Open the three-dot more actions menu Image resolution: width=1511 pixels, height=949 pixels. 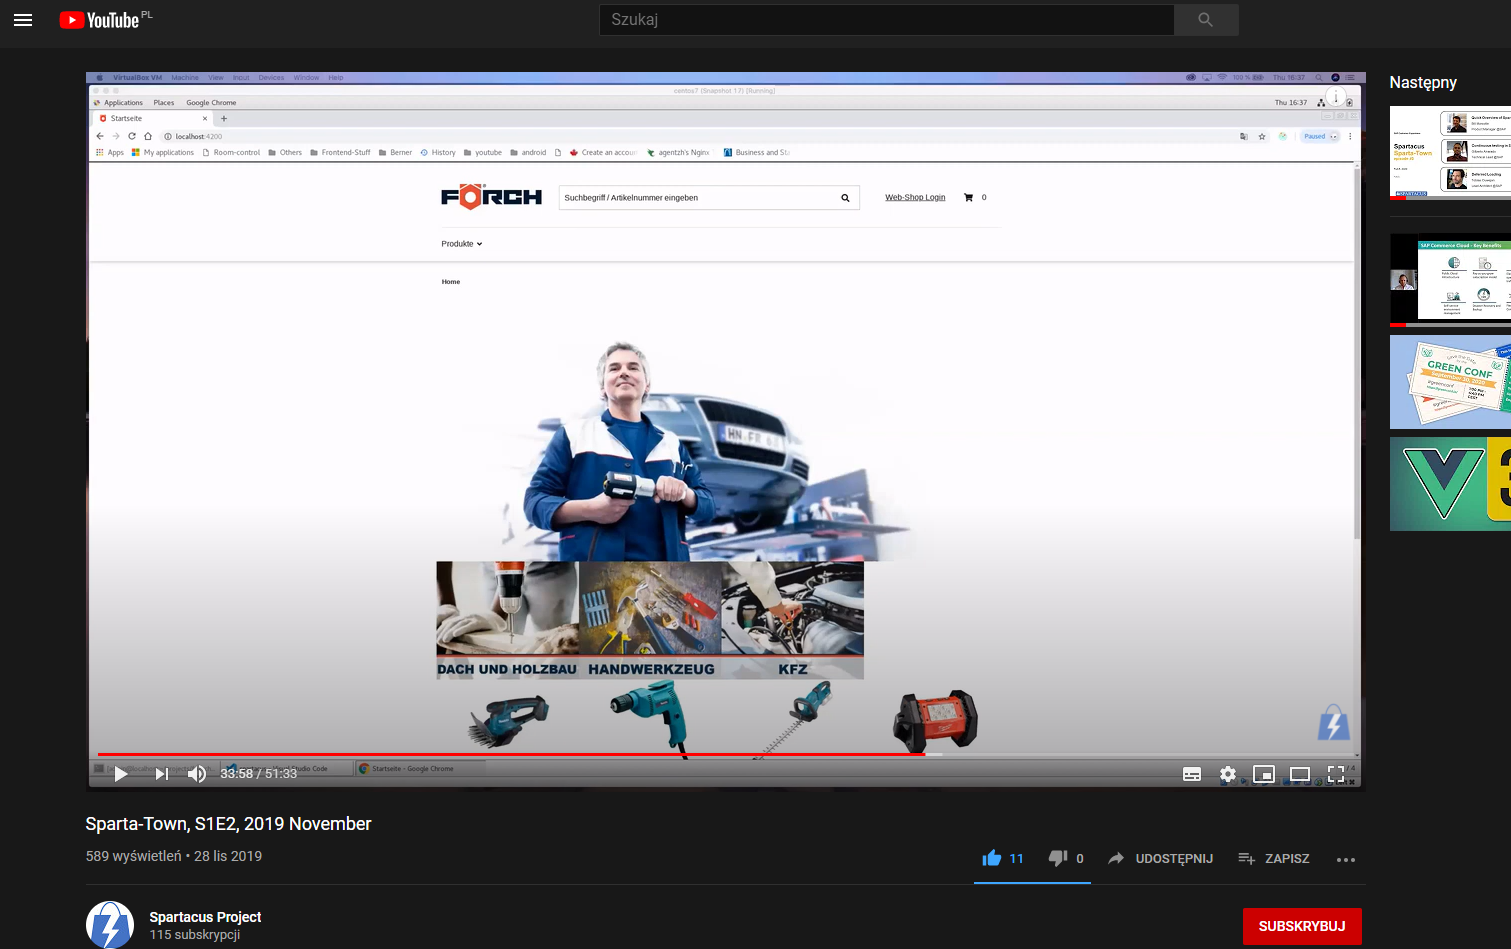click(x=1346, y=859)
